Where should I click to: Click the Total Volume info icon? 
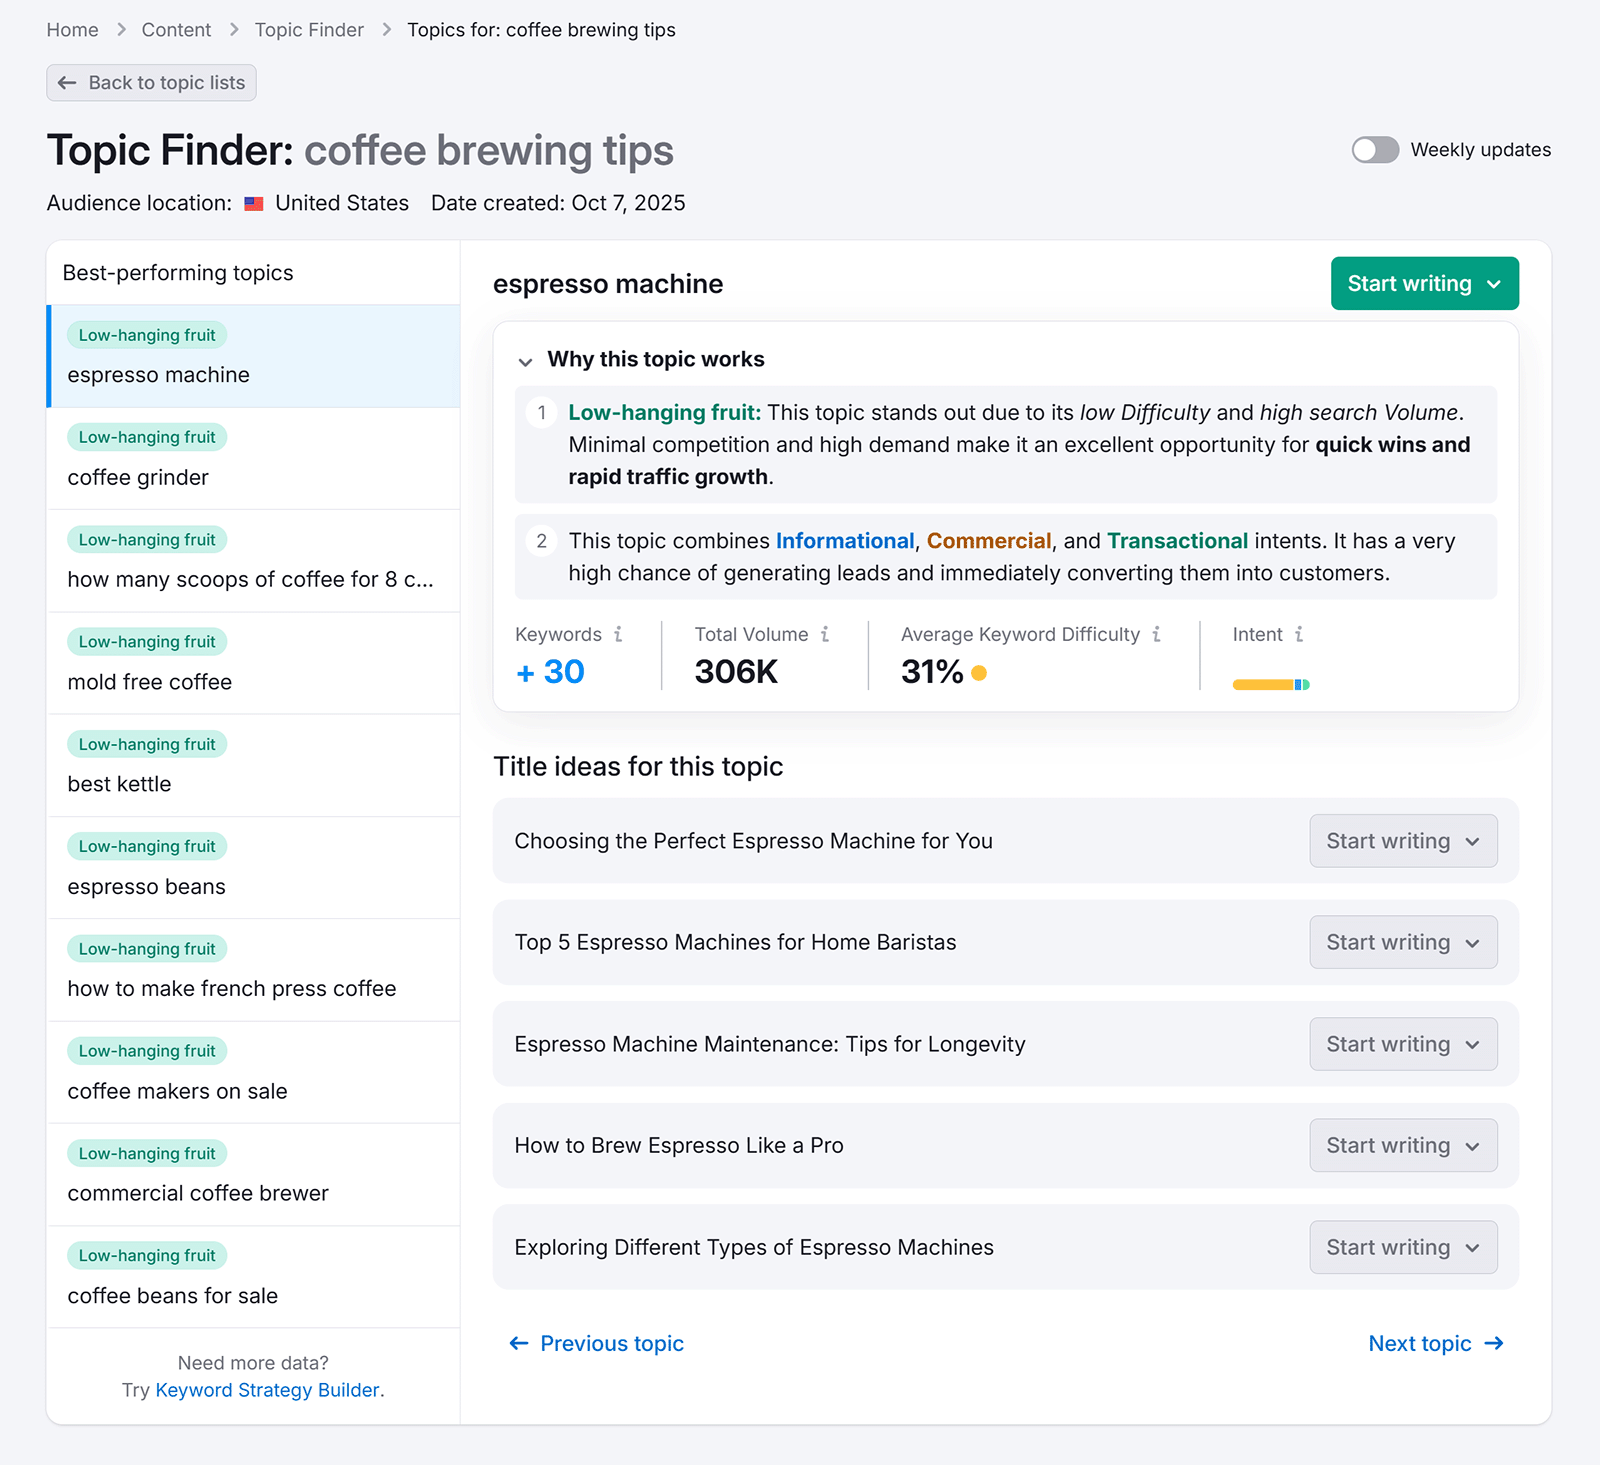[824, 634]
